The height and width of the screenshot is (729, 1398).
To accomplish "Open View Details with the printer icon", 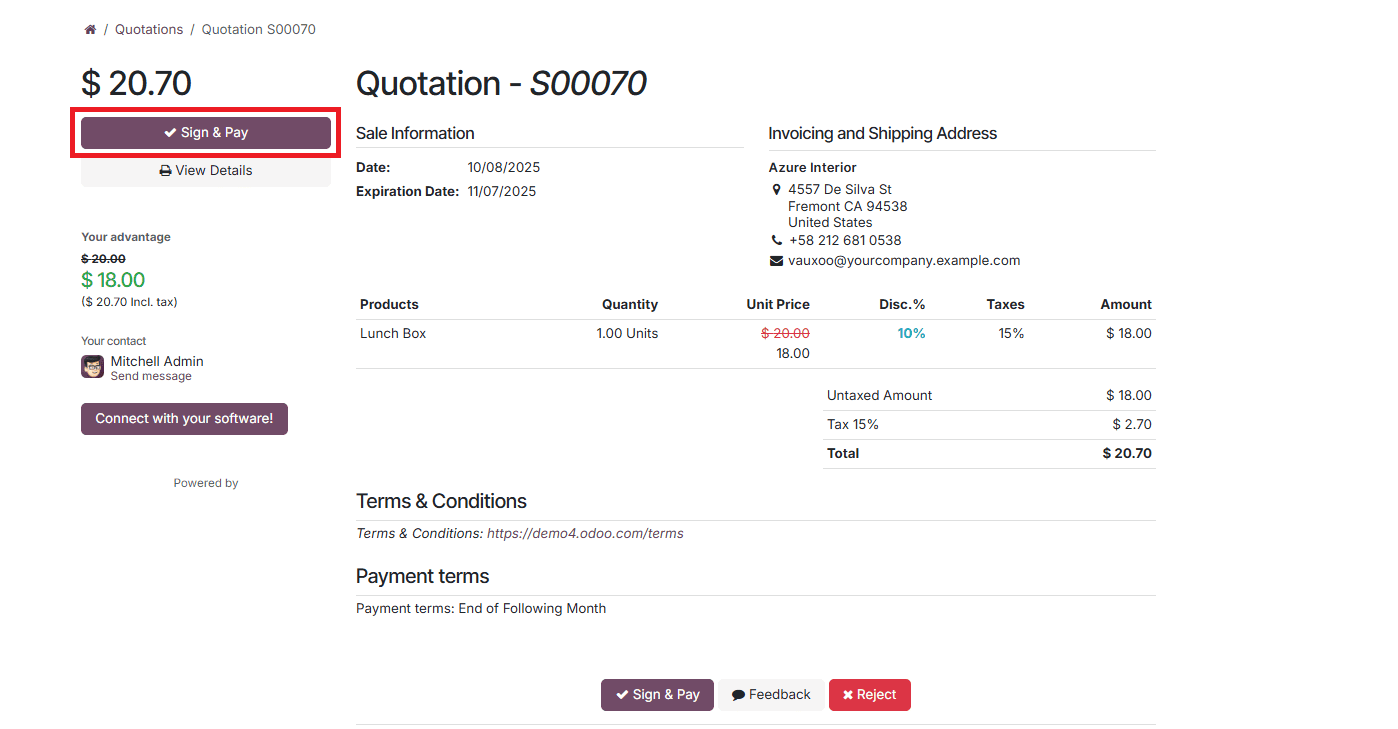I will coord(206,171).
